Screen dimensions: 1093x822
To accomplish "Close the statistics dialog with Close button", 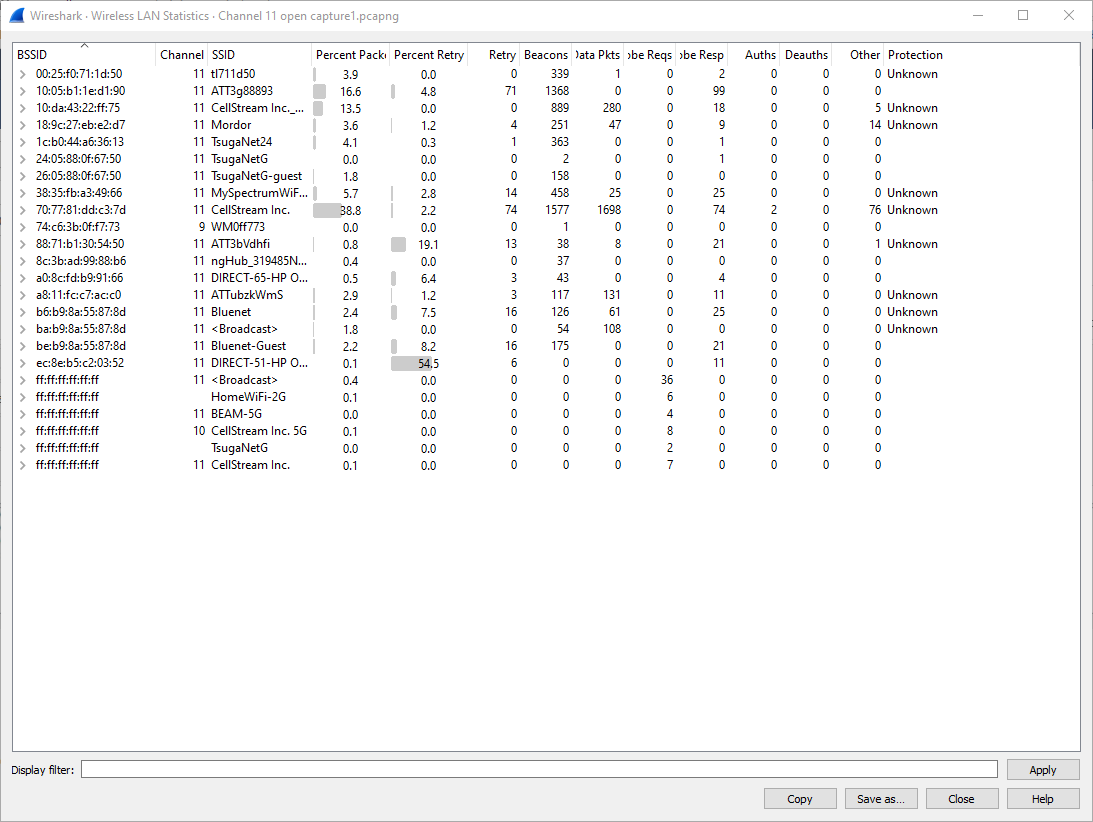I will [962, 799].
